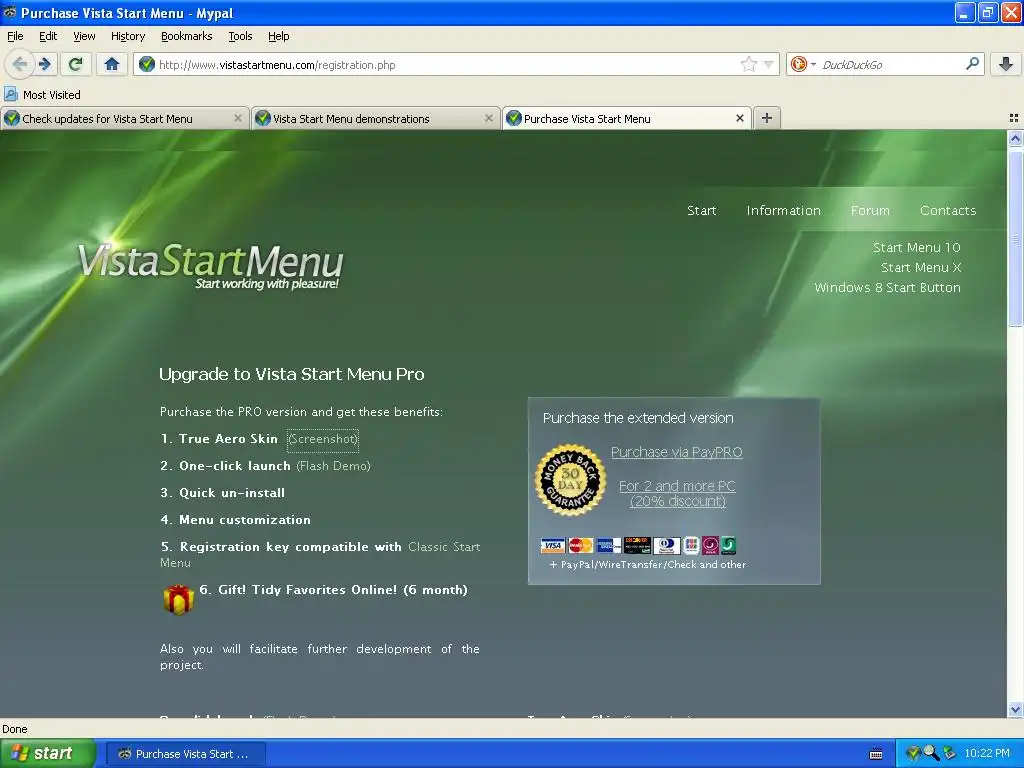Click the Purchase Vista Start taskbar button

click(185, 754)
